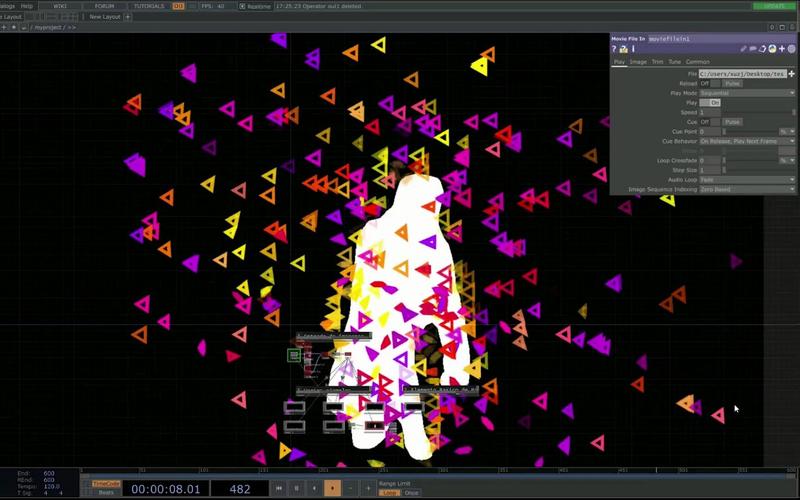The image size is (800, 500).
Task: Click the copy parameters icon
Action: tap(762, 49)
